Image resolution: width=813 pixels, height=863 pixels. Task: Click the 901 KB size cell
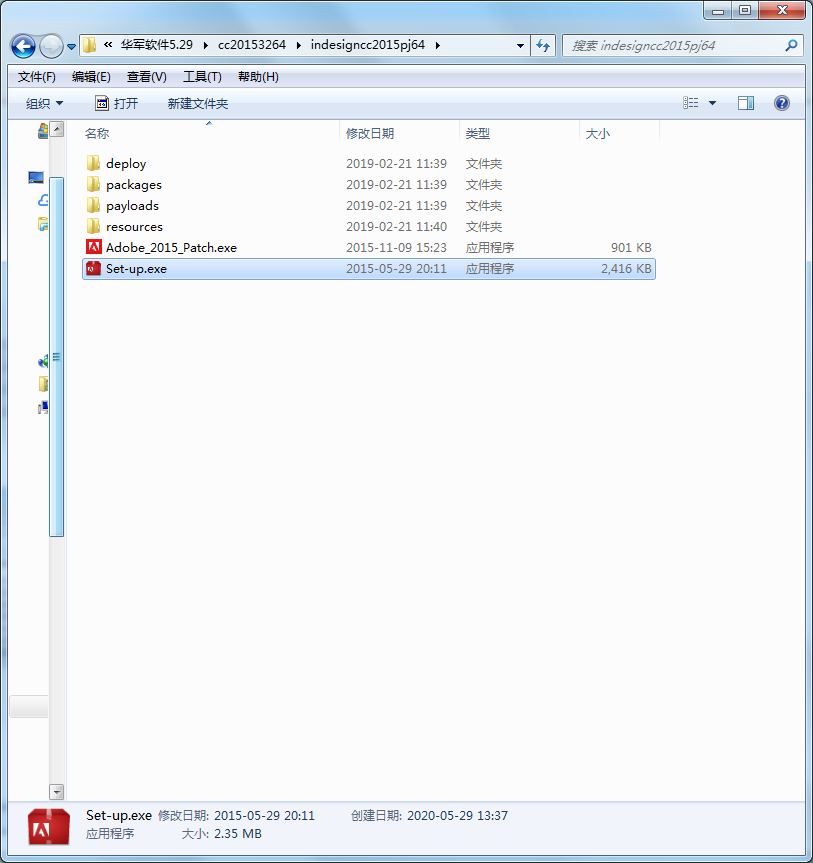click(x=631, y=248)
